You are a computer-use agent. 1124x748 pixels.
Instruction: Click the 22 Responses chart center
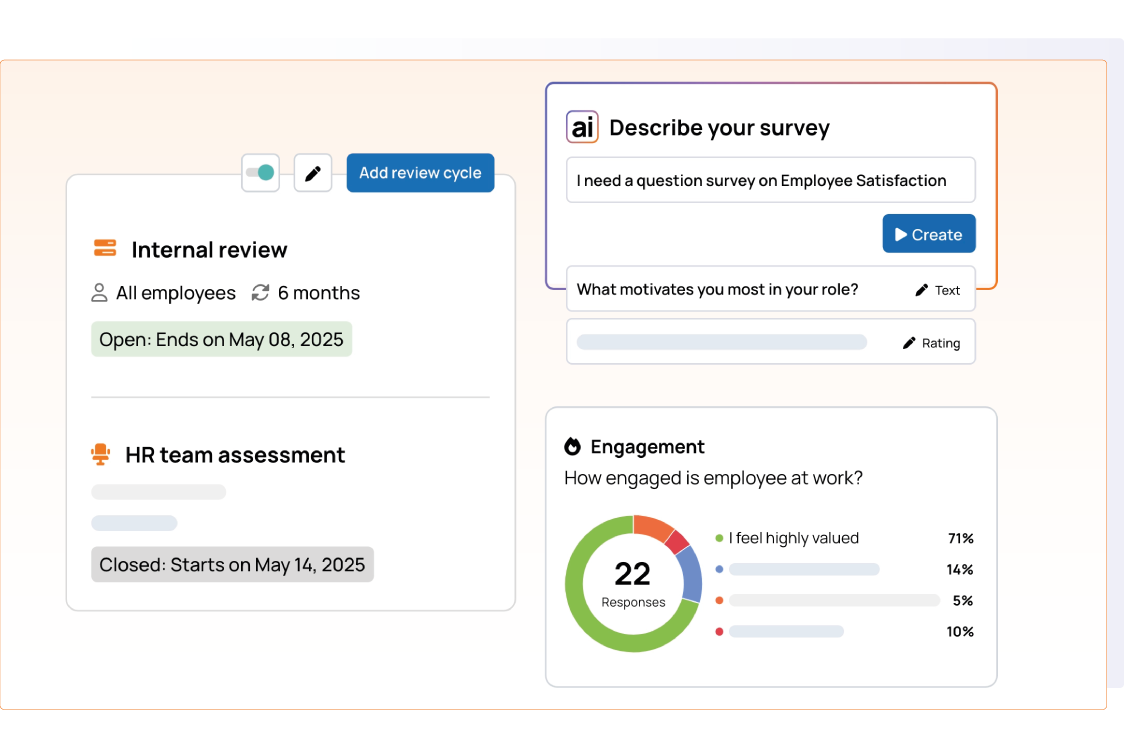click(632, 583)
